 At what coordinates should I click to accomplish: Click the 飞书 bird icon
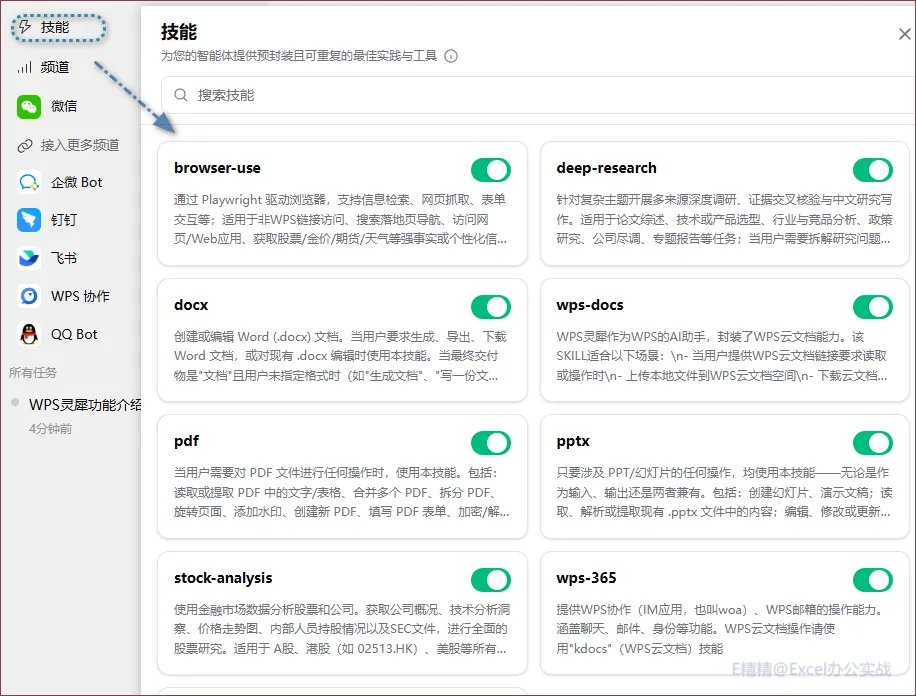point(29,258)
